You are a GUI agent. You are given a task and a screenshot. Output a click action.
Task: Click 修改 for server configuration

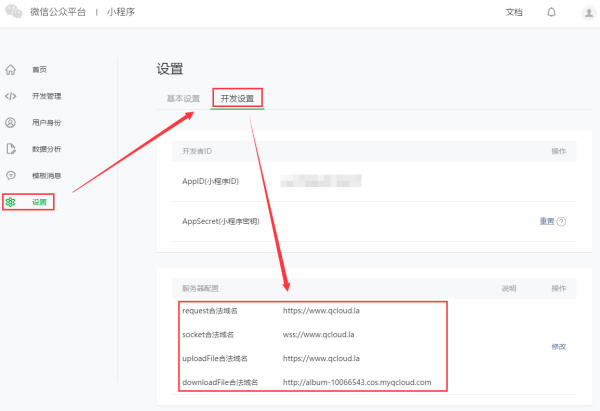[559, 347]
